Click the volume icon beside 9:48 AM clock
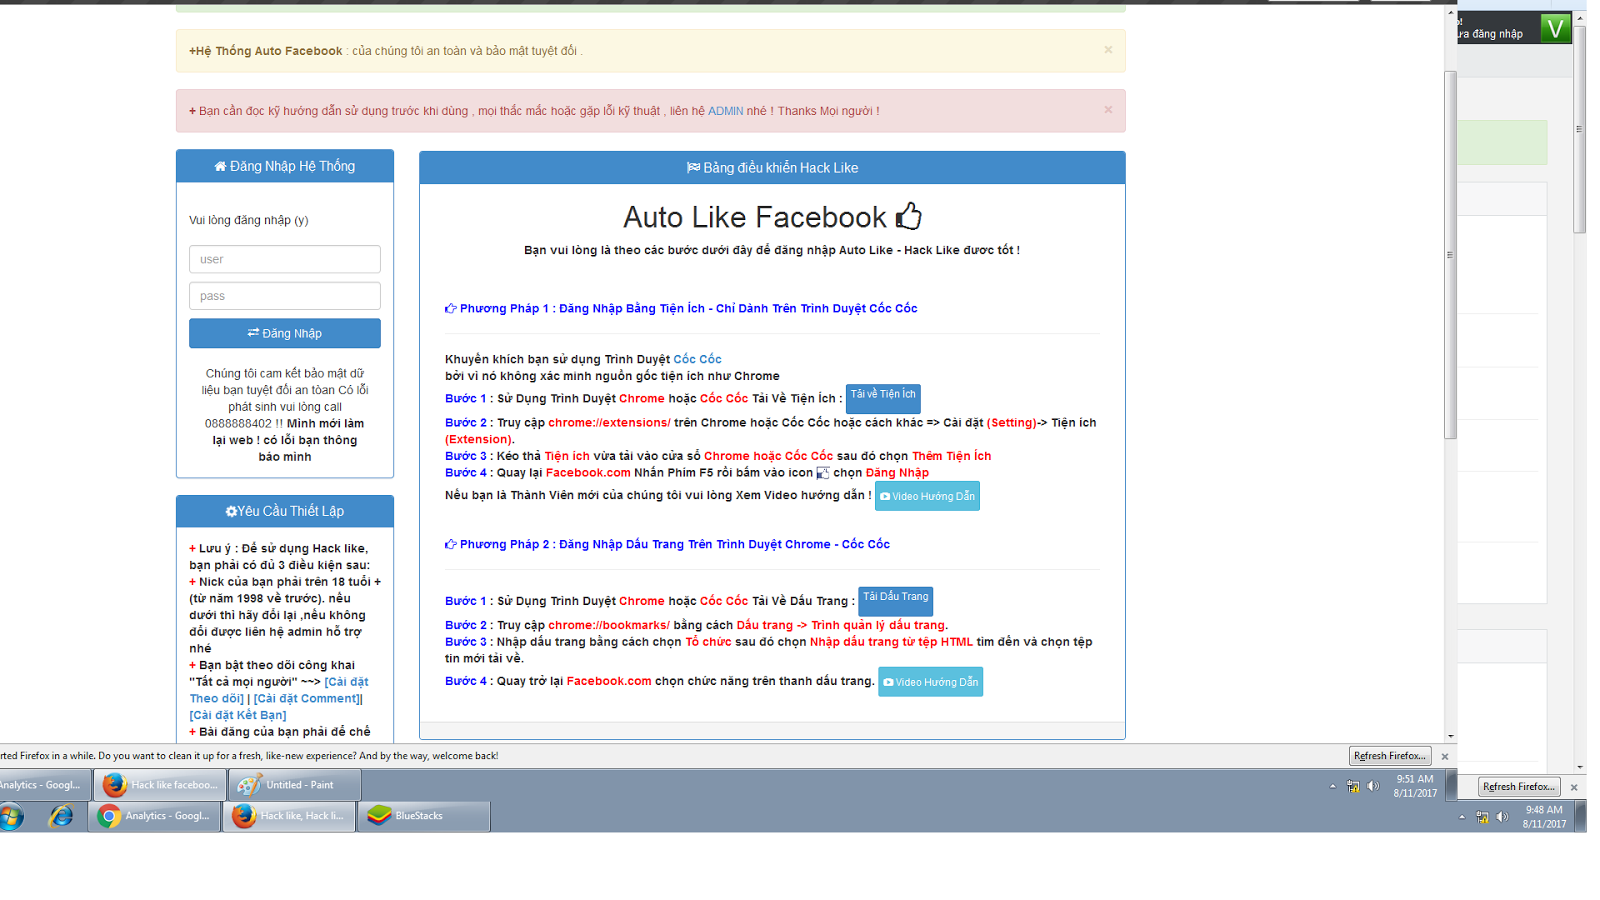The height and width of the screenshot is (900, 1600). [x=1503, y=817]
